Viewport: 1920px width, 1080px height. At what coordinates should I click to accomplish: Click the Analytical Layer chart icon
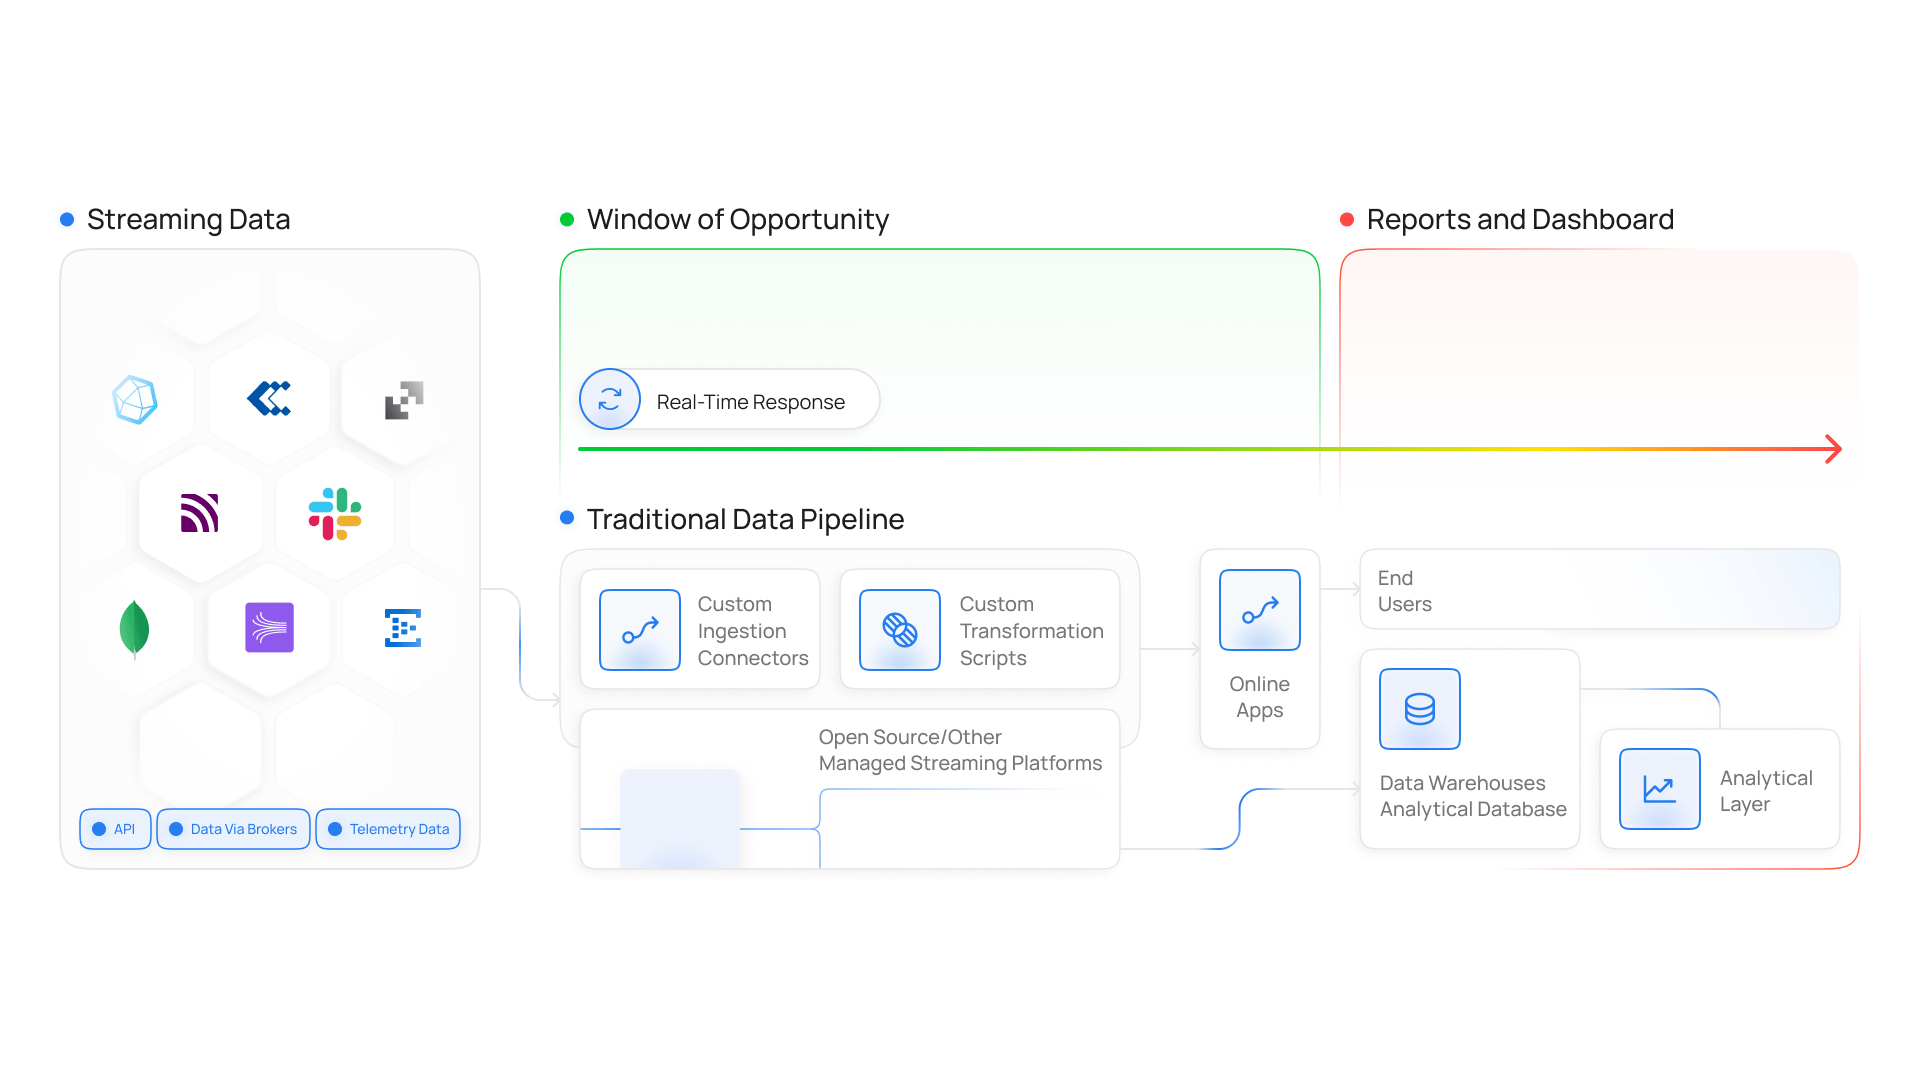1660,789
